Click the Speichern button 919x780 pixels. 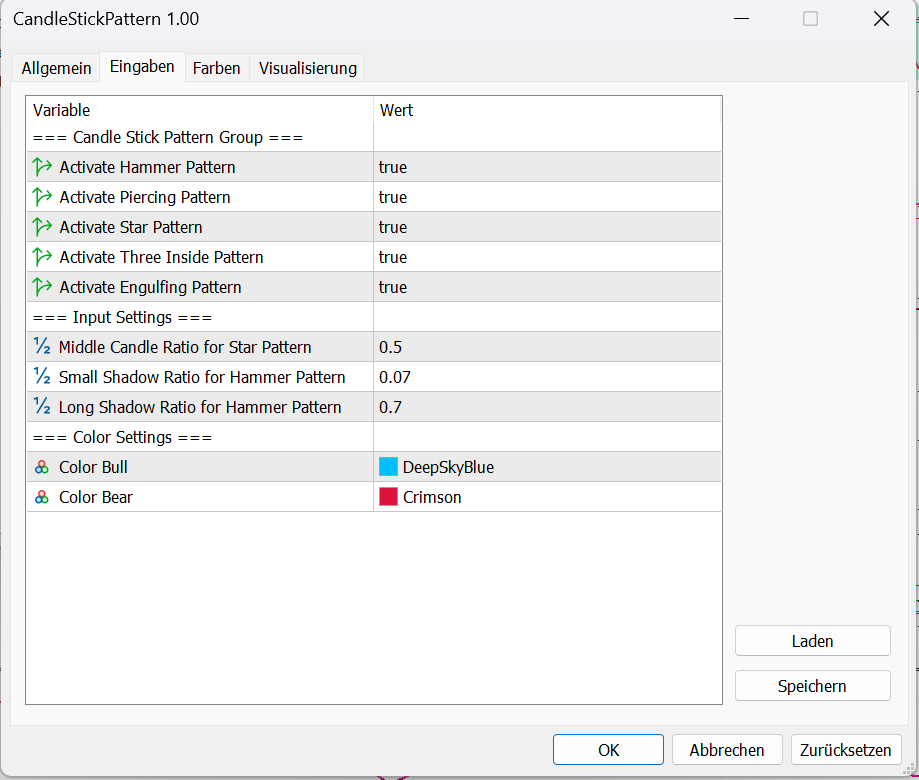pyautogui.click(x=812, y=685)
